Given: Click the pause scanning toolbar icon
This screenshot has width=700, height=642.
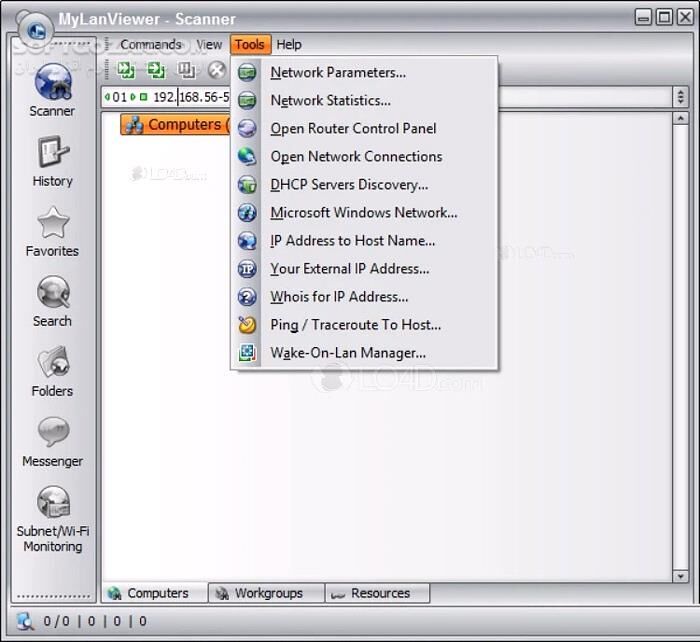Looking at the screenshot, I should click(x=186, y=70).
